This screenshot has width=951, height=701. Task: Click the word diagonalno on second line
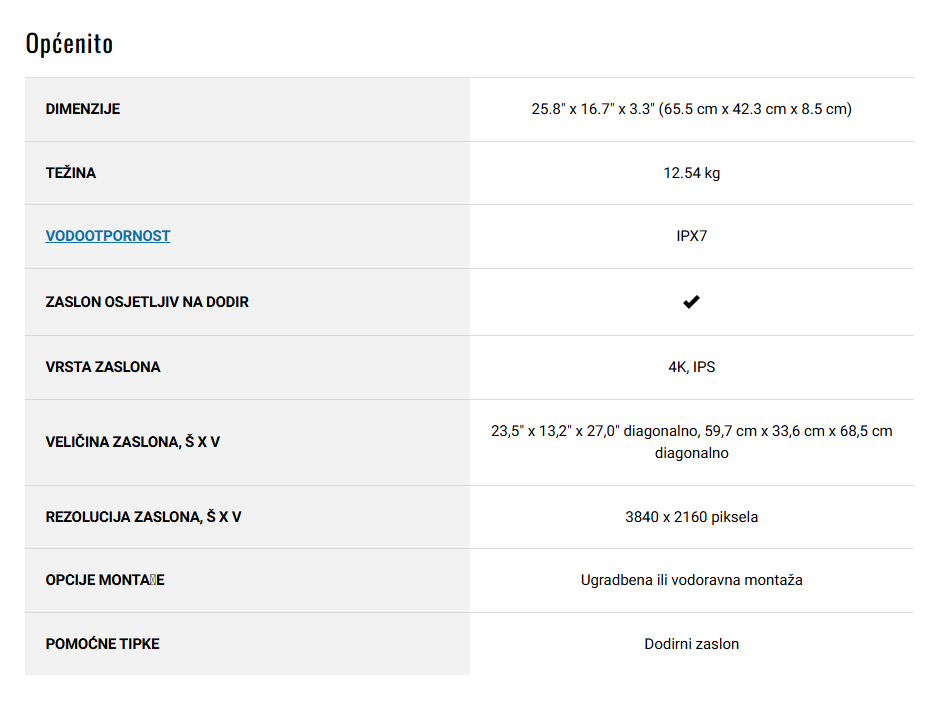pos(691,454)
